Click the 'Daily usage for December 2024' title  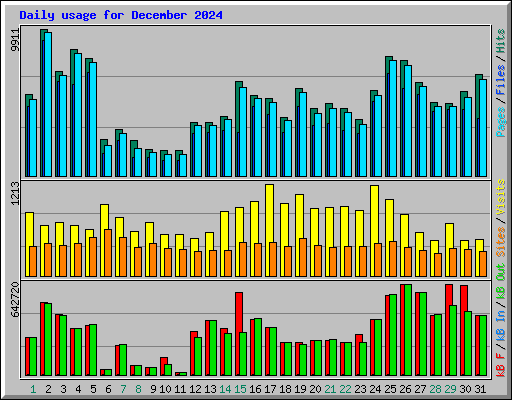click(121, 15)
